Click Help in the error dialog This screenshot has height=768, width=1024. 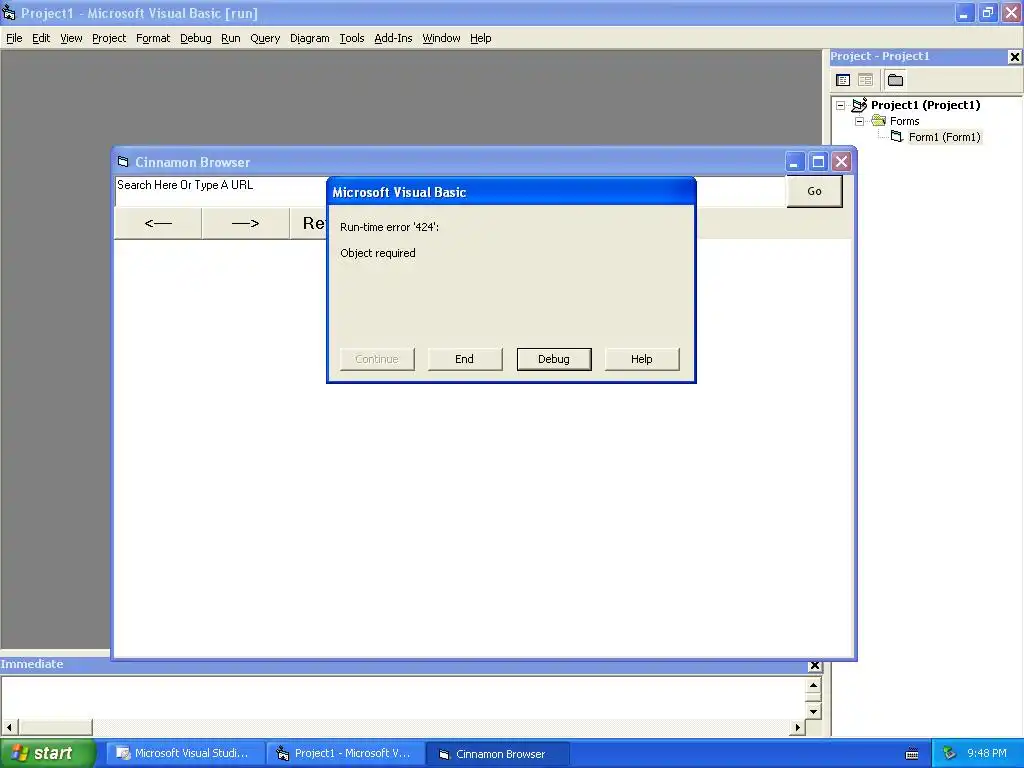(642, 359)
